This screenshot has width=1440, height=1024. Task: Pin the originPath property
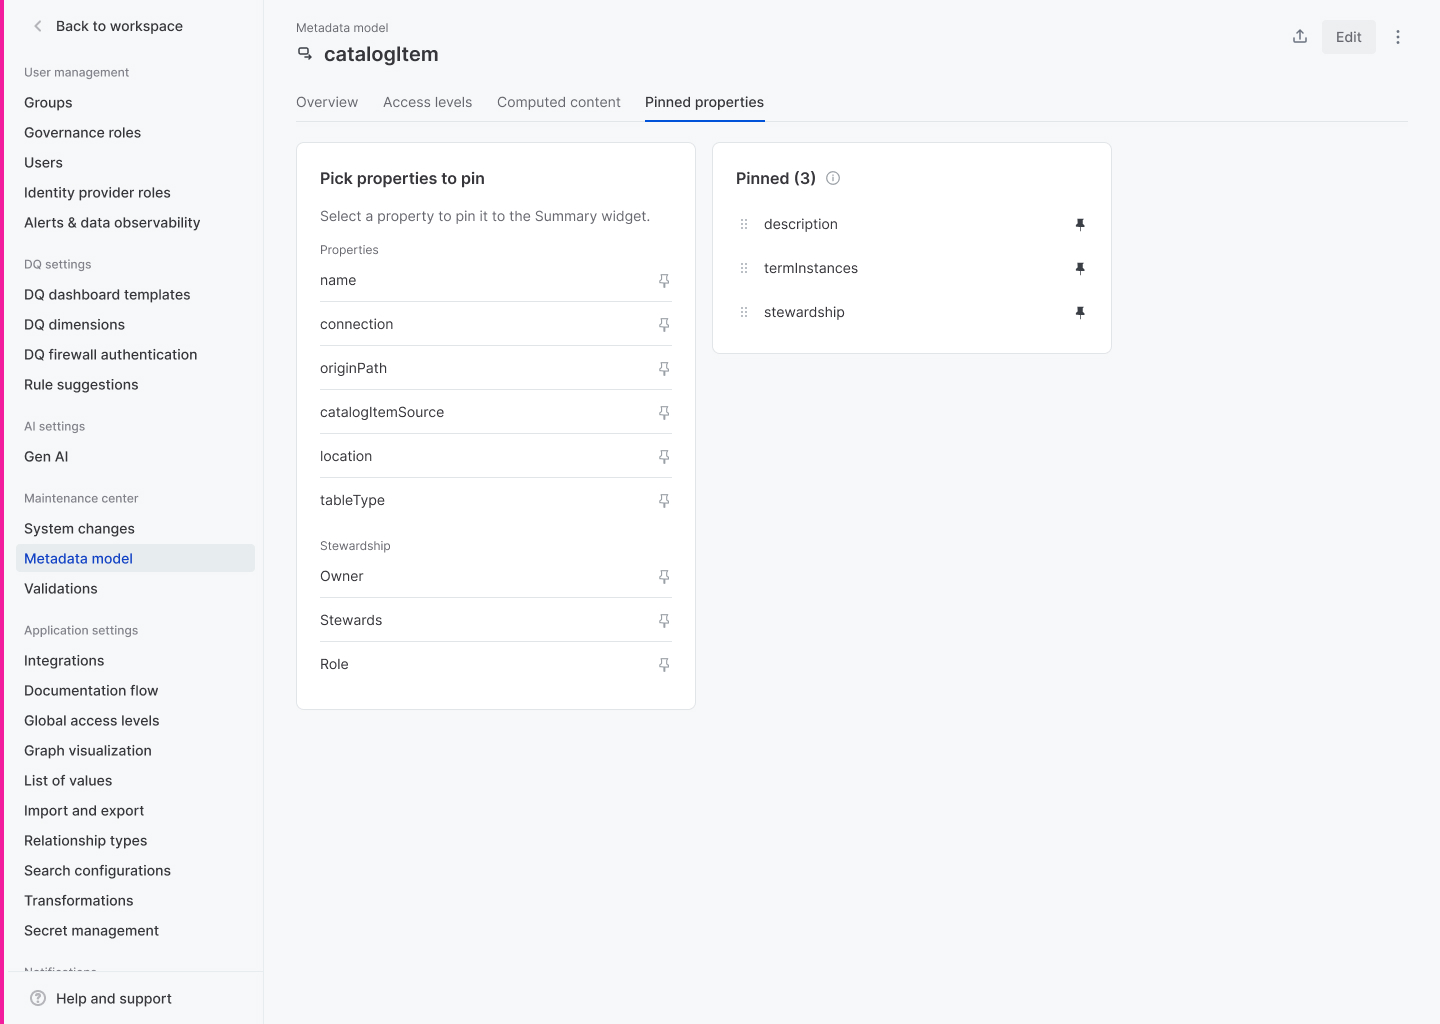pyautogui.click(x=664, y=369)
